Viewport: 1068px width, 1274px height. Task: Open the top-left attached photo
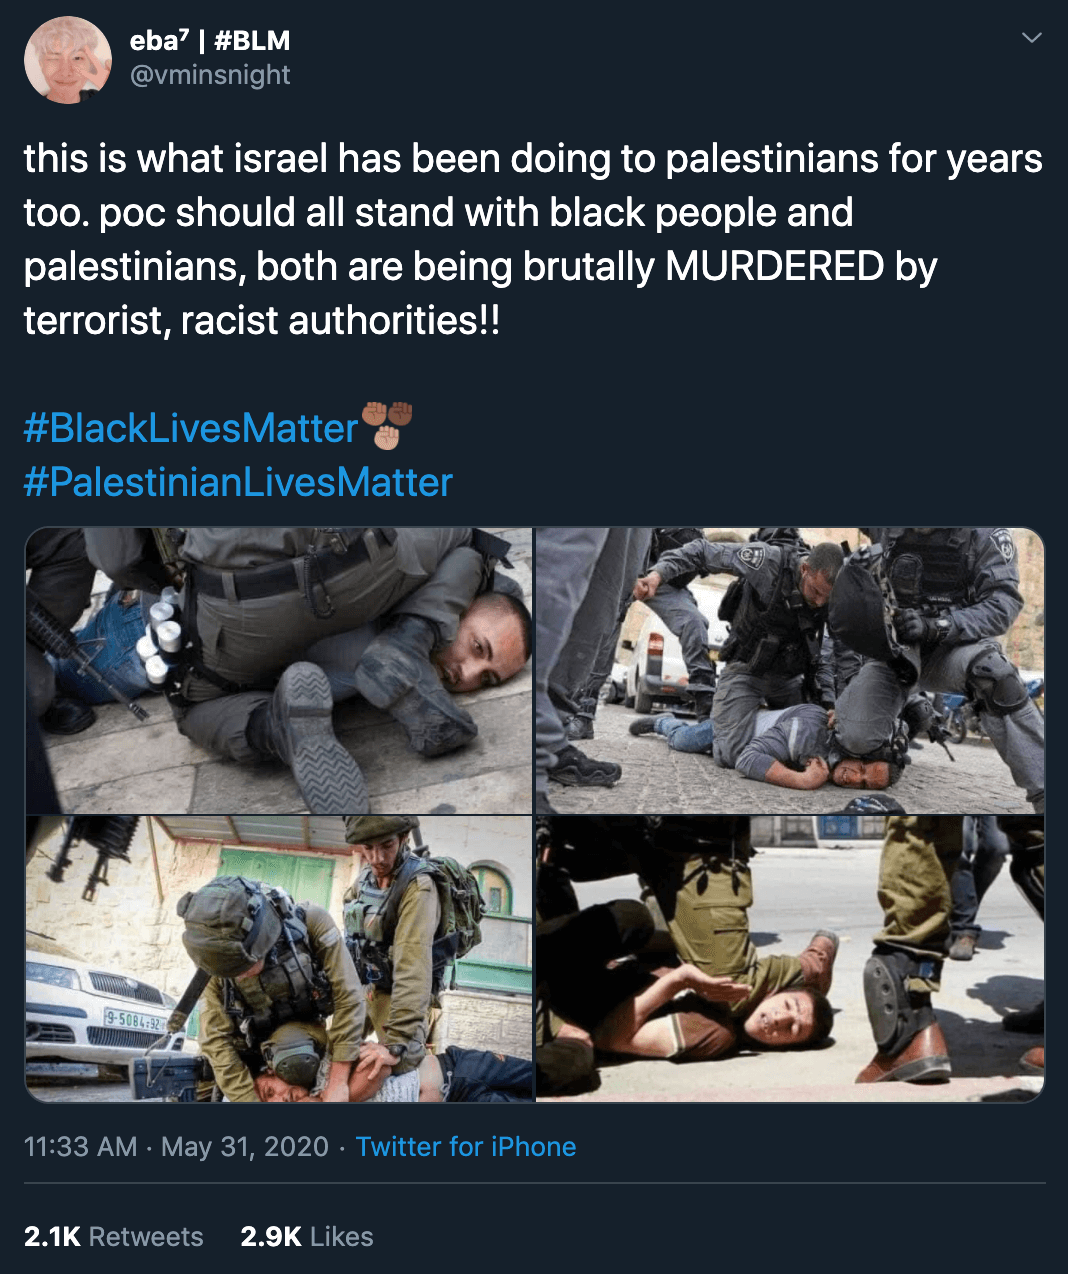point(279,670)
